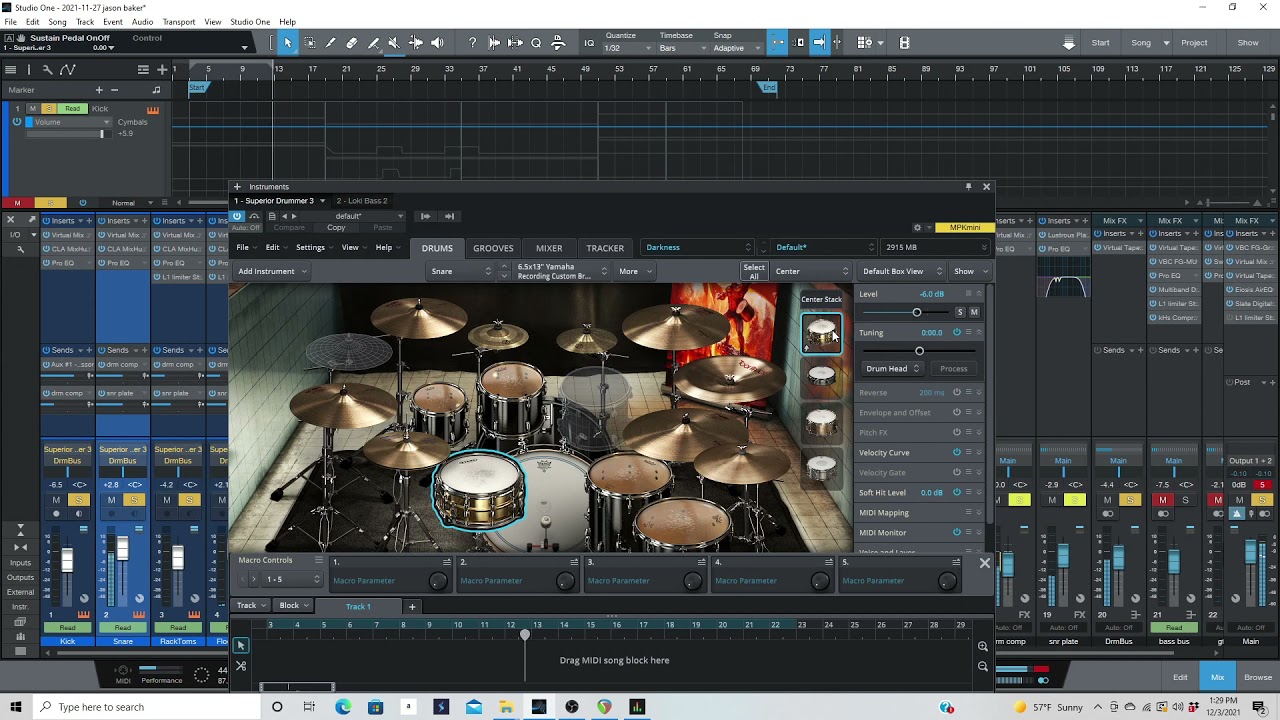Toggle autoscroll arrow icon in toolbar
1280x720 pixels.
(819, 42)
